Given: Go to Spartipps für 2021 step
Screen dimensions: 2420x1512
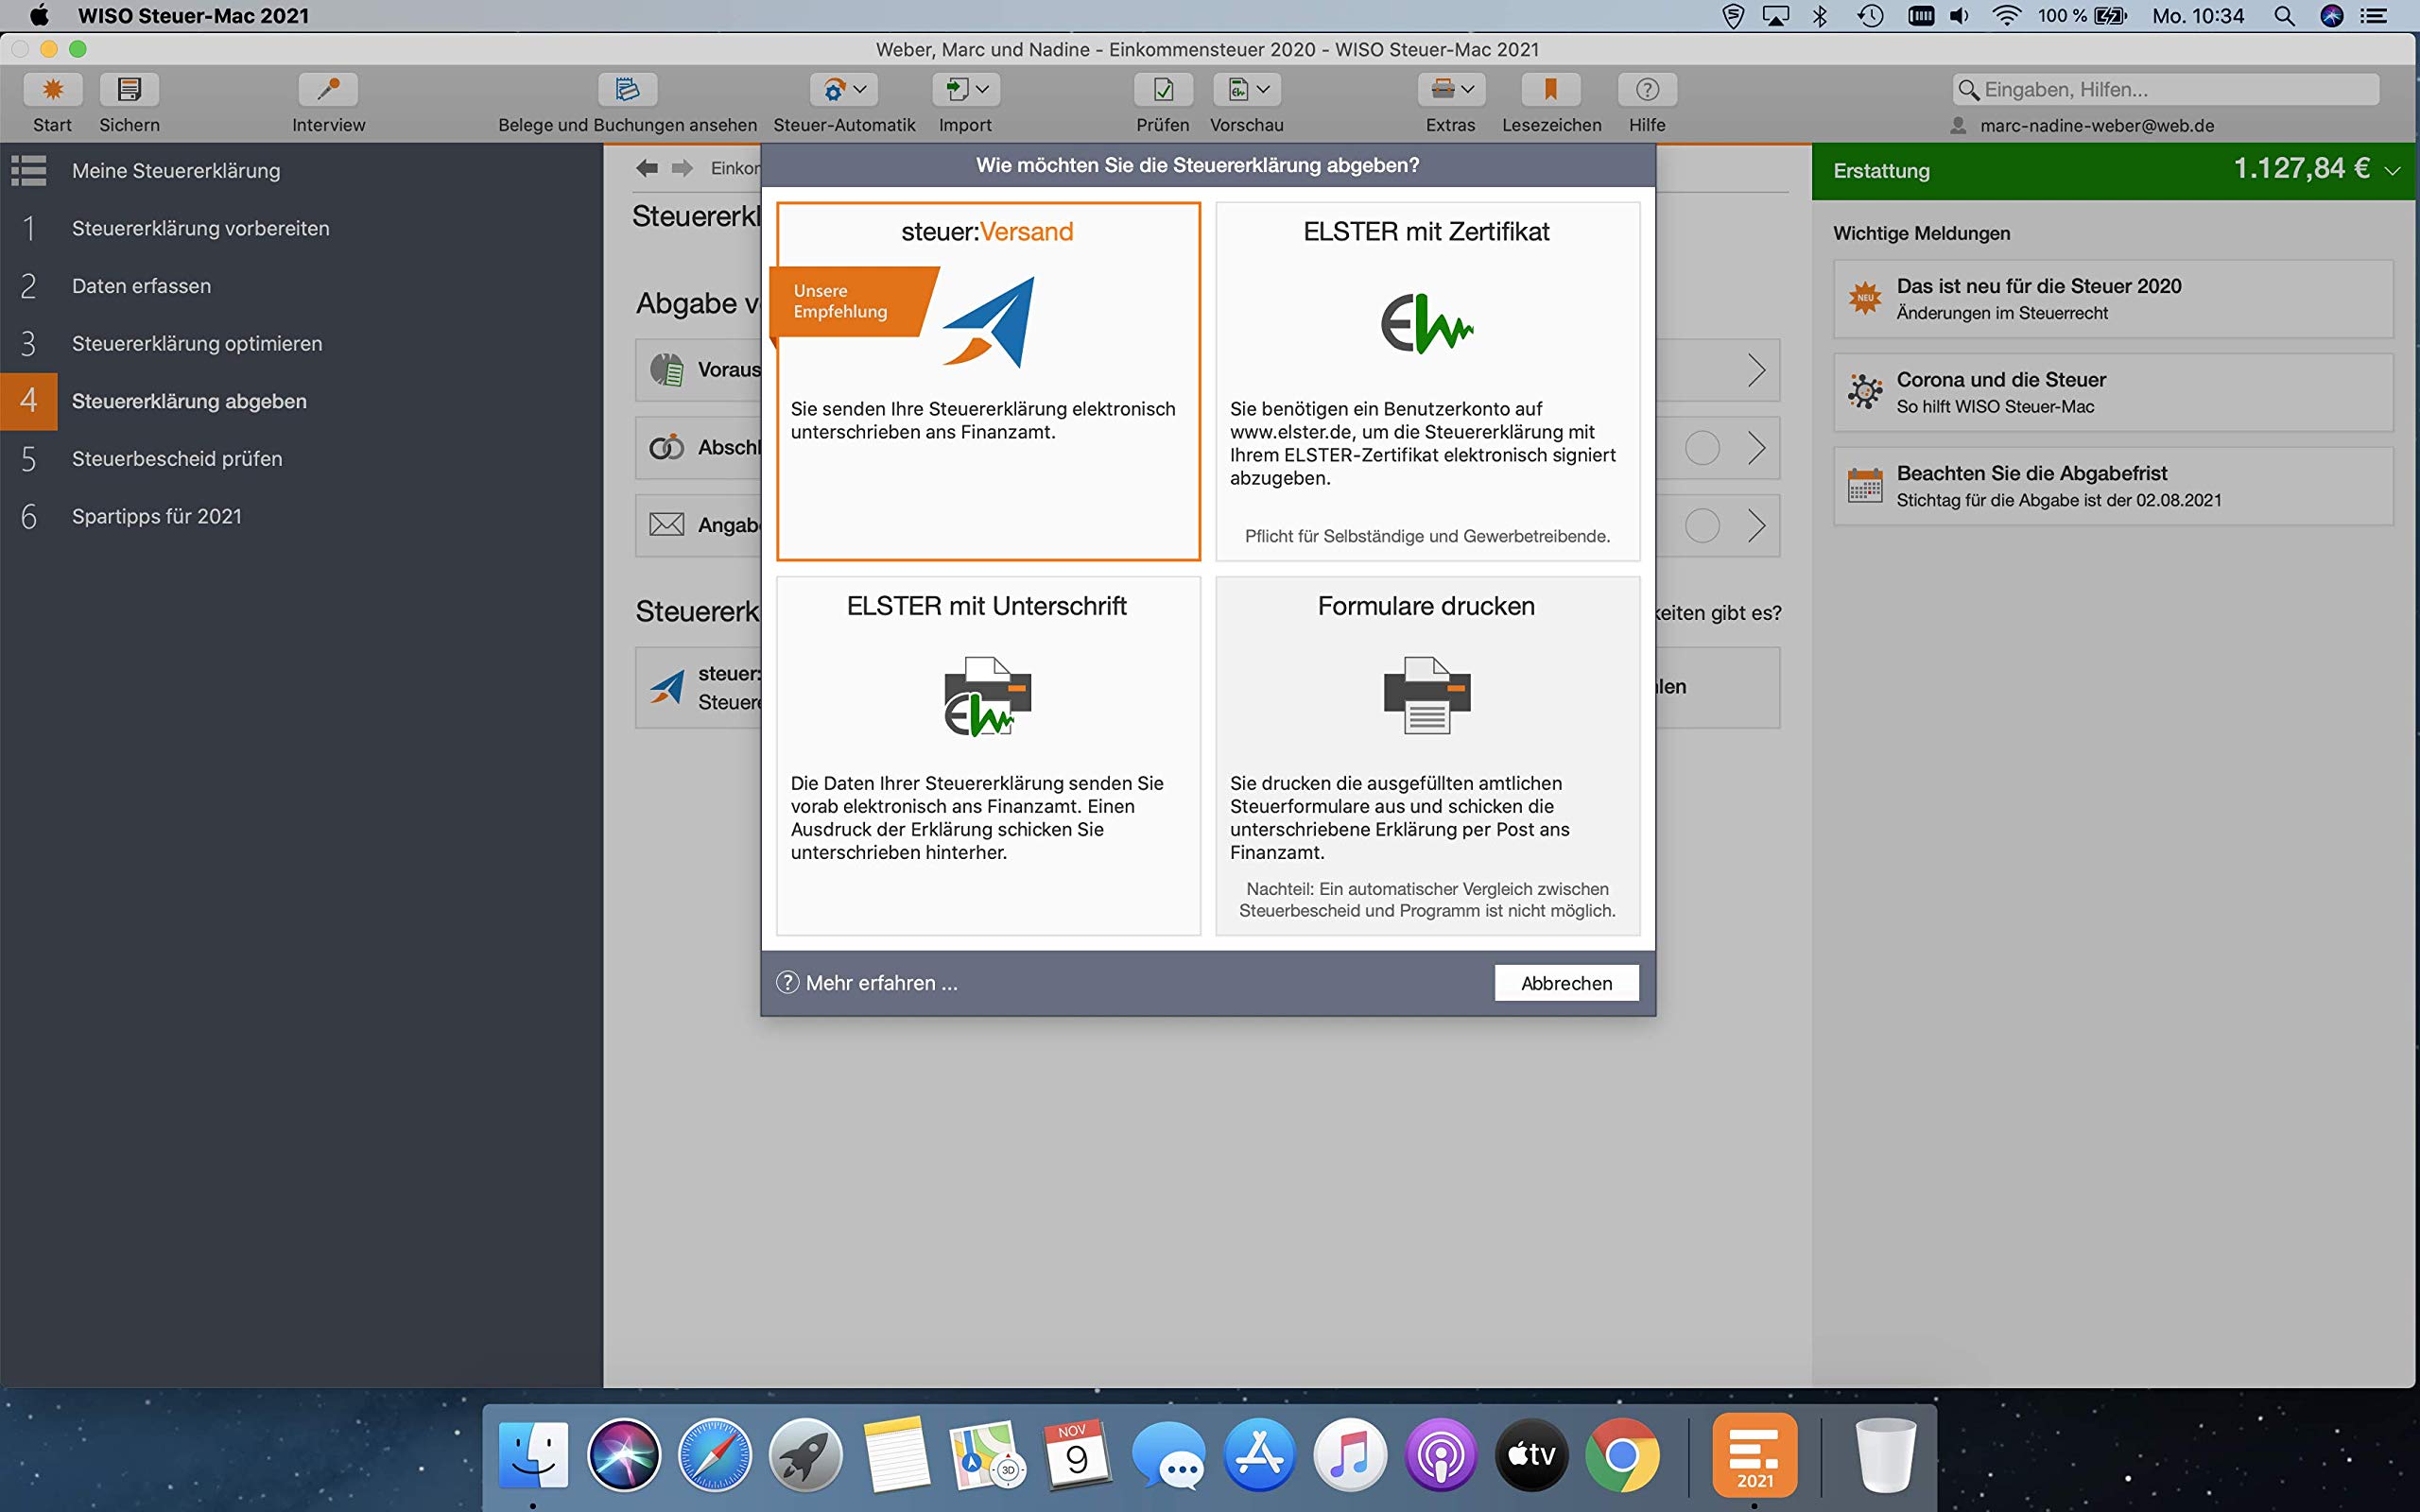Looking at the screenshot, I should click(x=301, y=516).
